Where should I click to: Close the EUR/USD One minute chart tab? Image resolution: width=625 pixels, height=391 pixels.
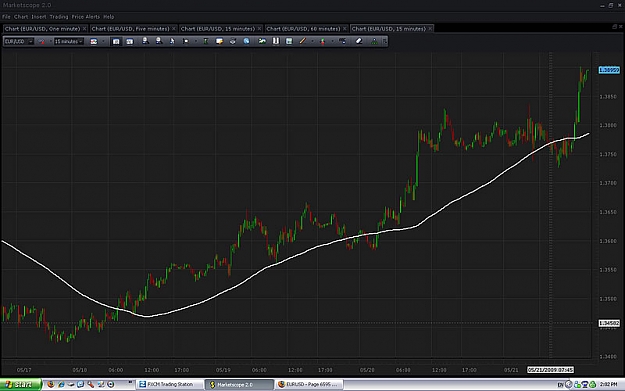[x=84, y=29]
